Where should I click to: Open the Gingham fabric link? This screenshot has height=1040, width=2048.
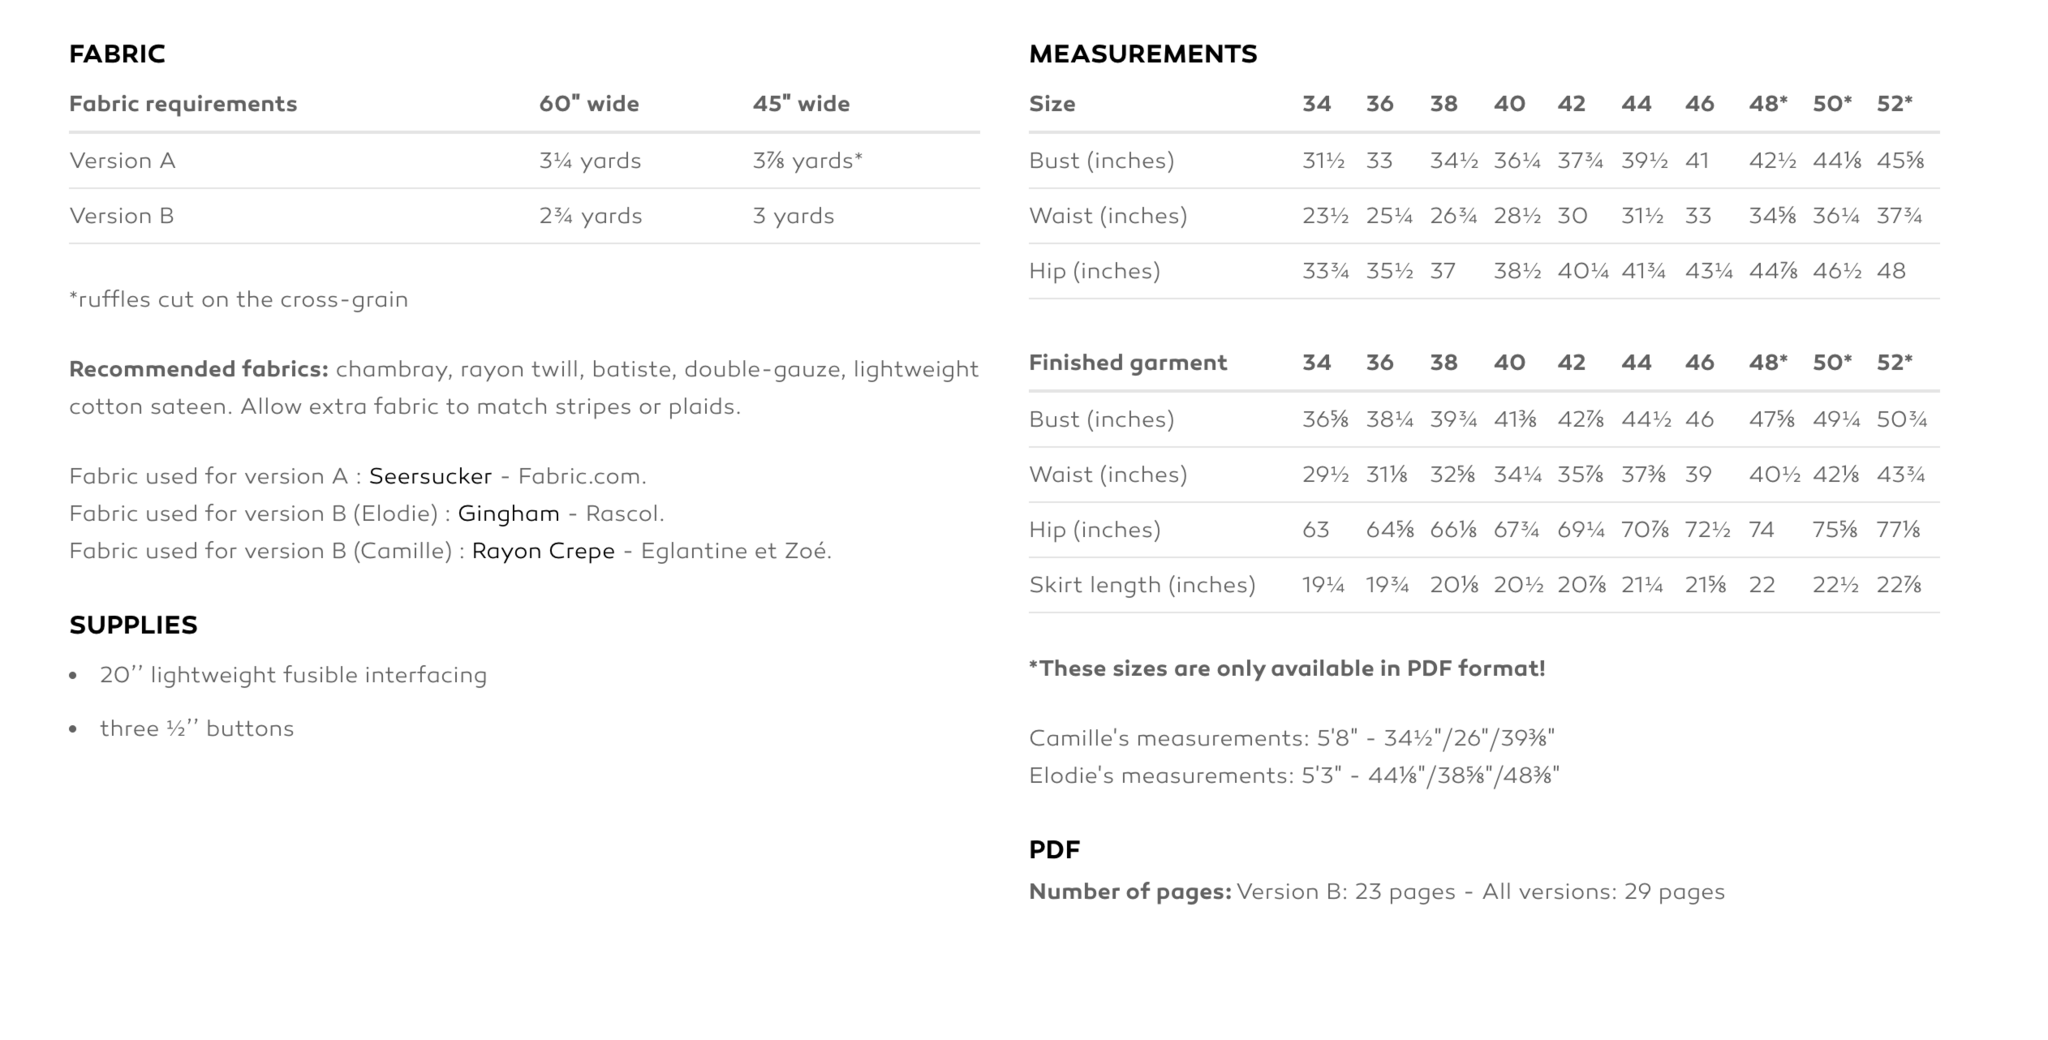point(508,514)
